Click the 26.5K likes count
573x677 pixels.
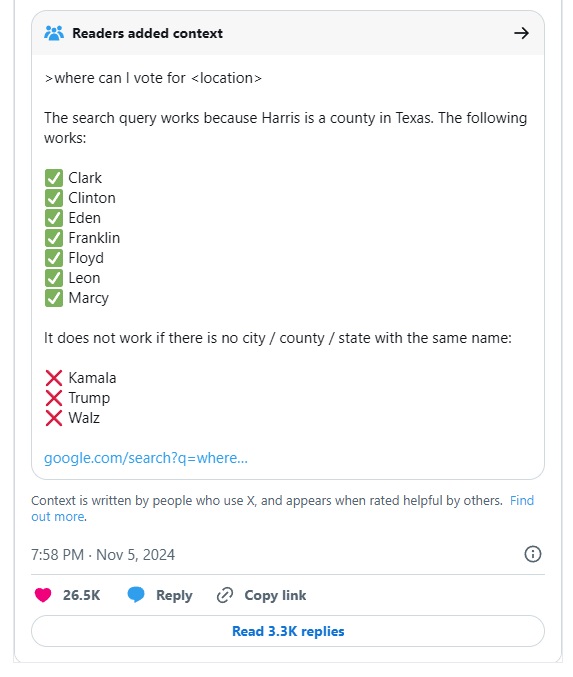pos(81,595)
